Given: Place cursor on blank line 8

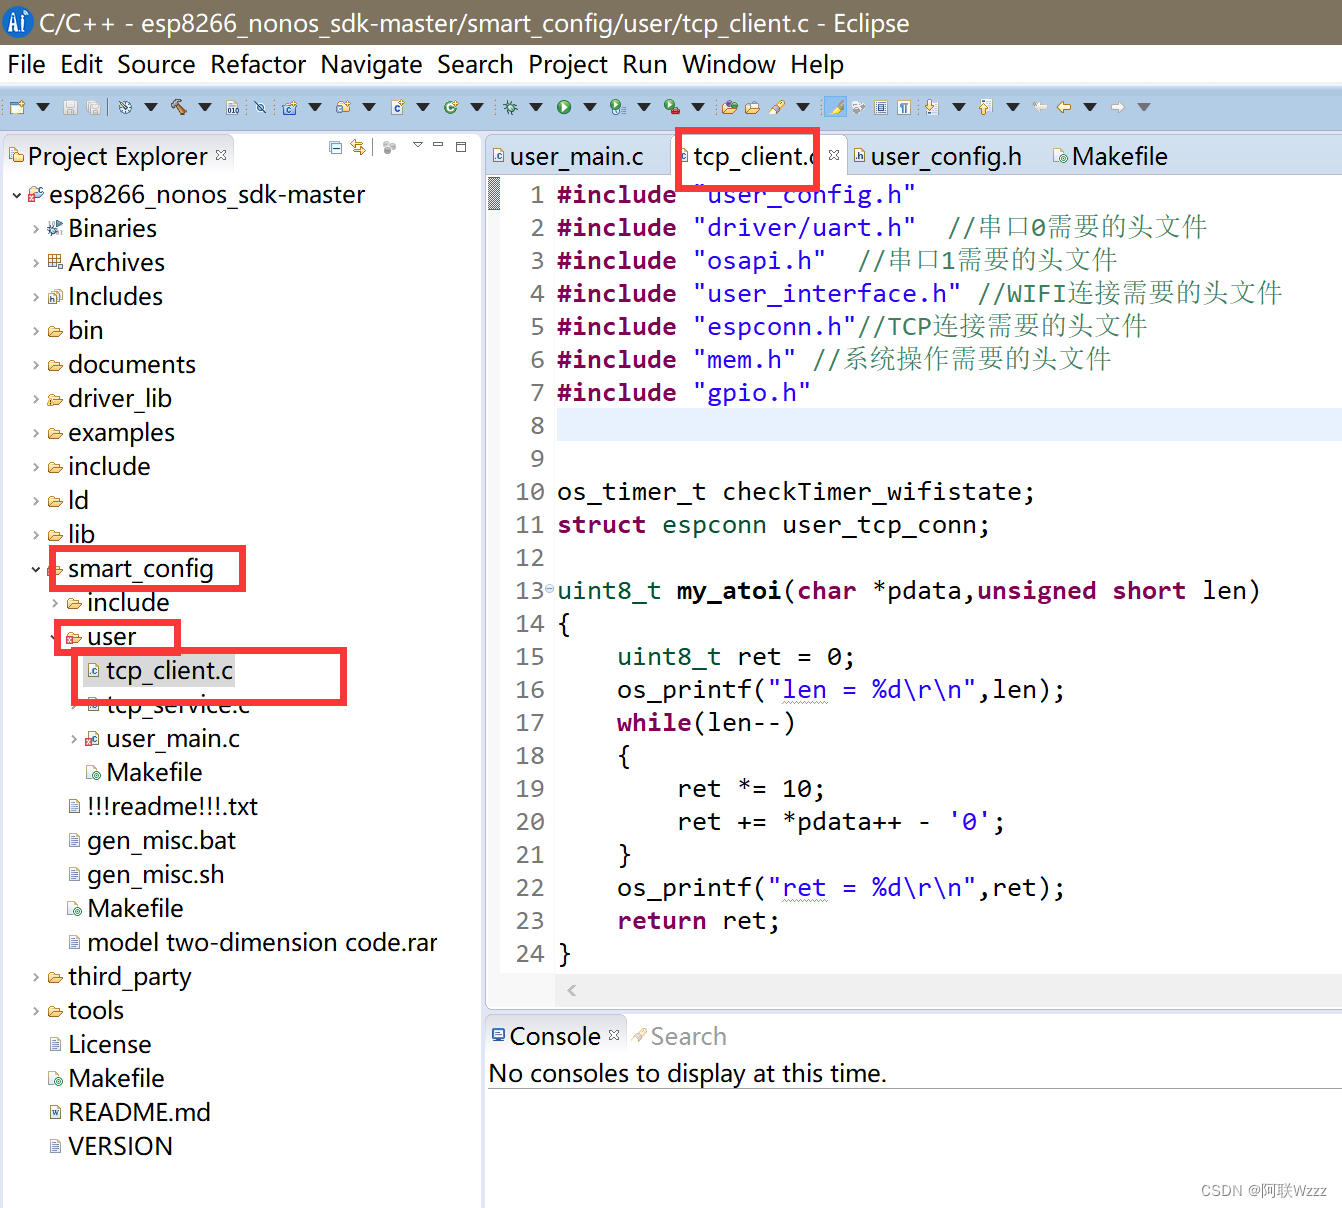Looking at the screenshot, I should click(948, 425).
